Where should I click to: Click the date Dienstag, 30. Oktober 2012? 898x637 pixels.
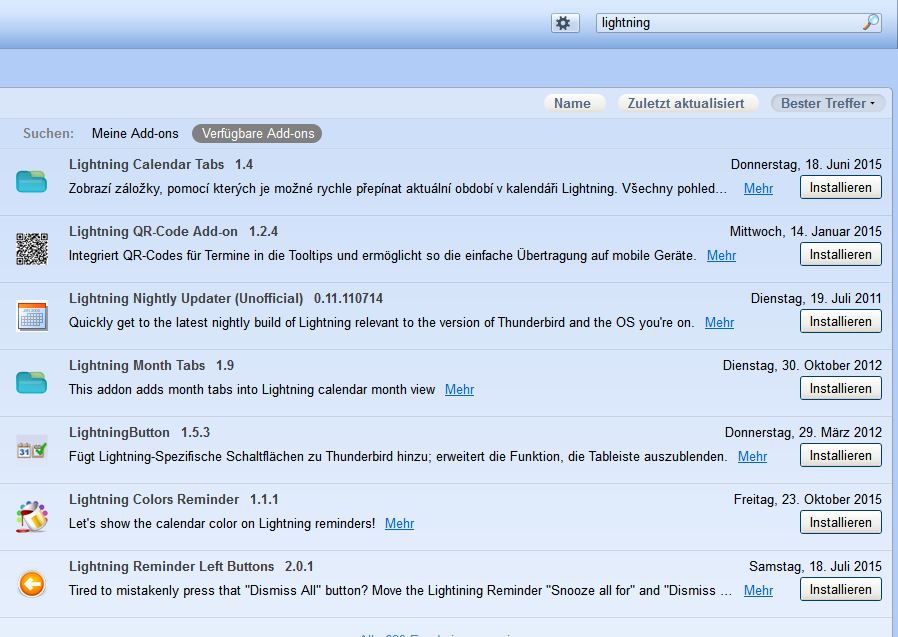coord(802,365)
